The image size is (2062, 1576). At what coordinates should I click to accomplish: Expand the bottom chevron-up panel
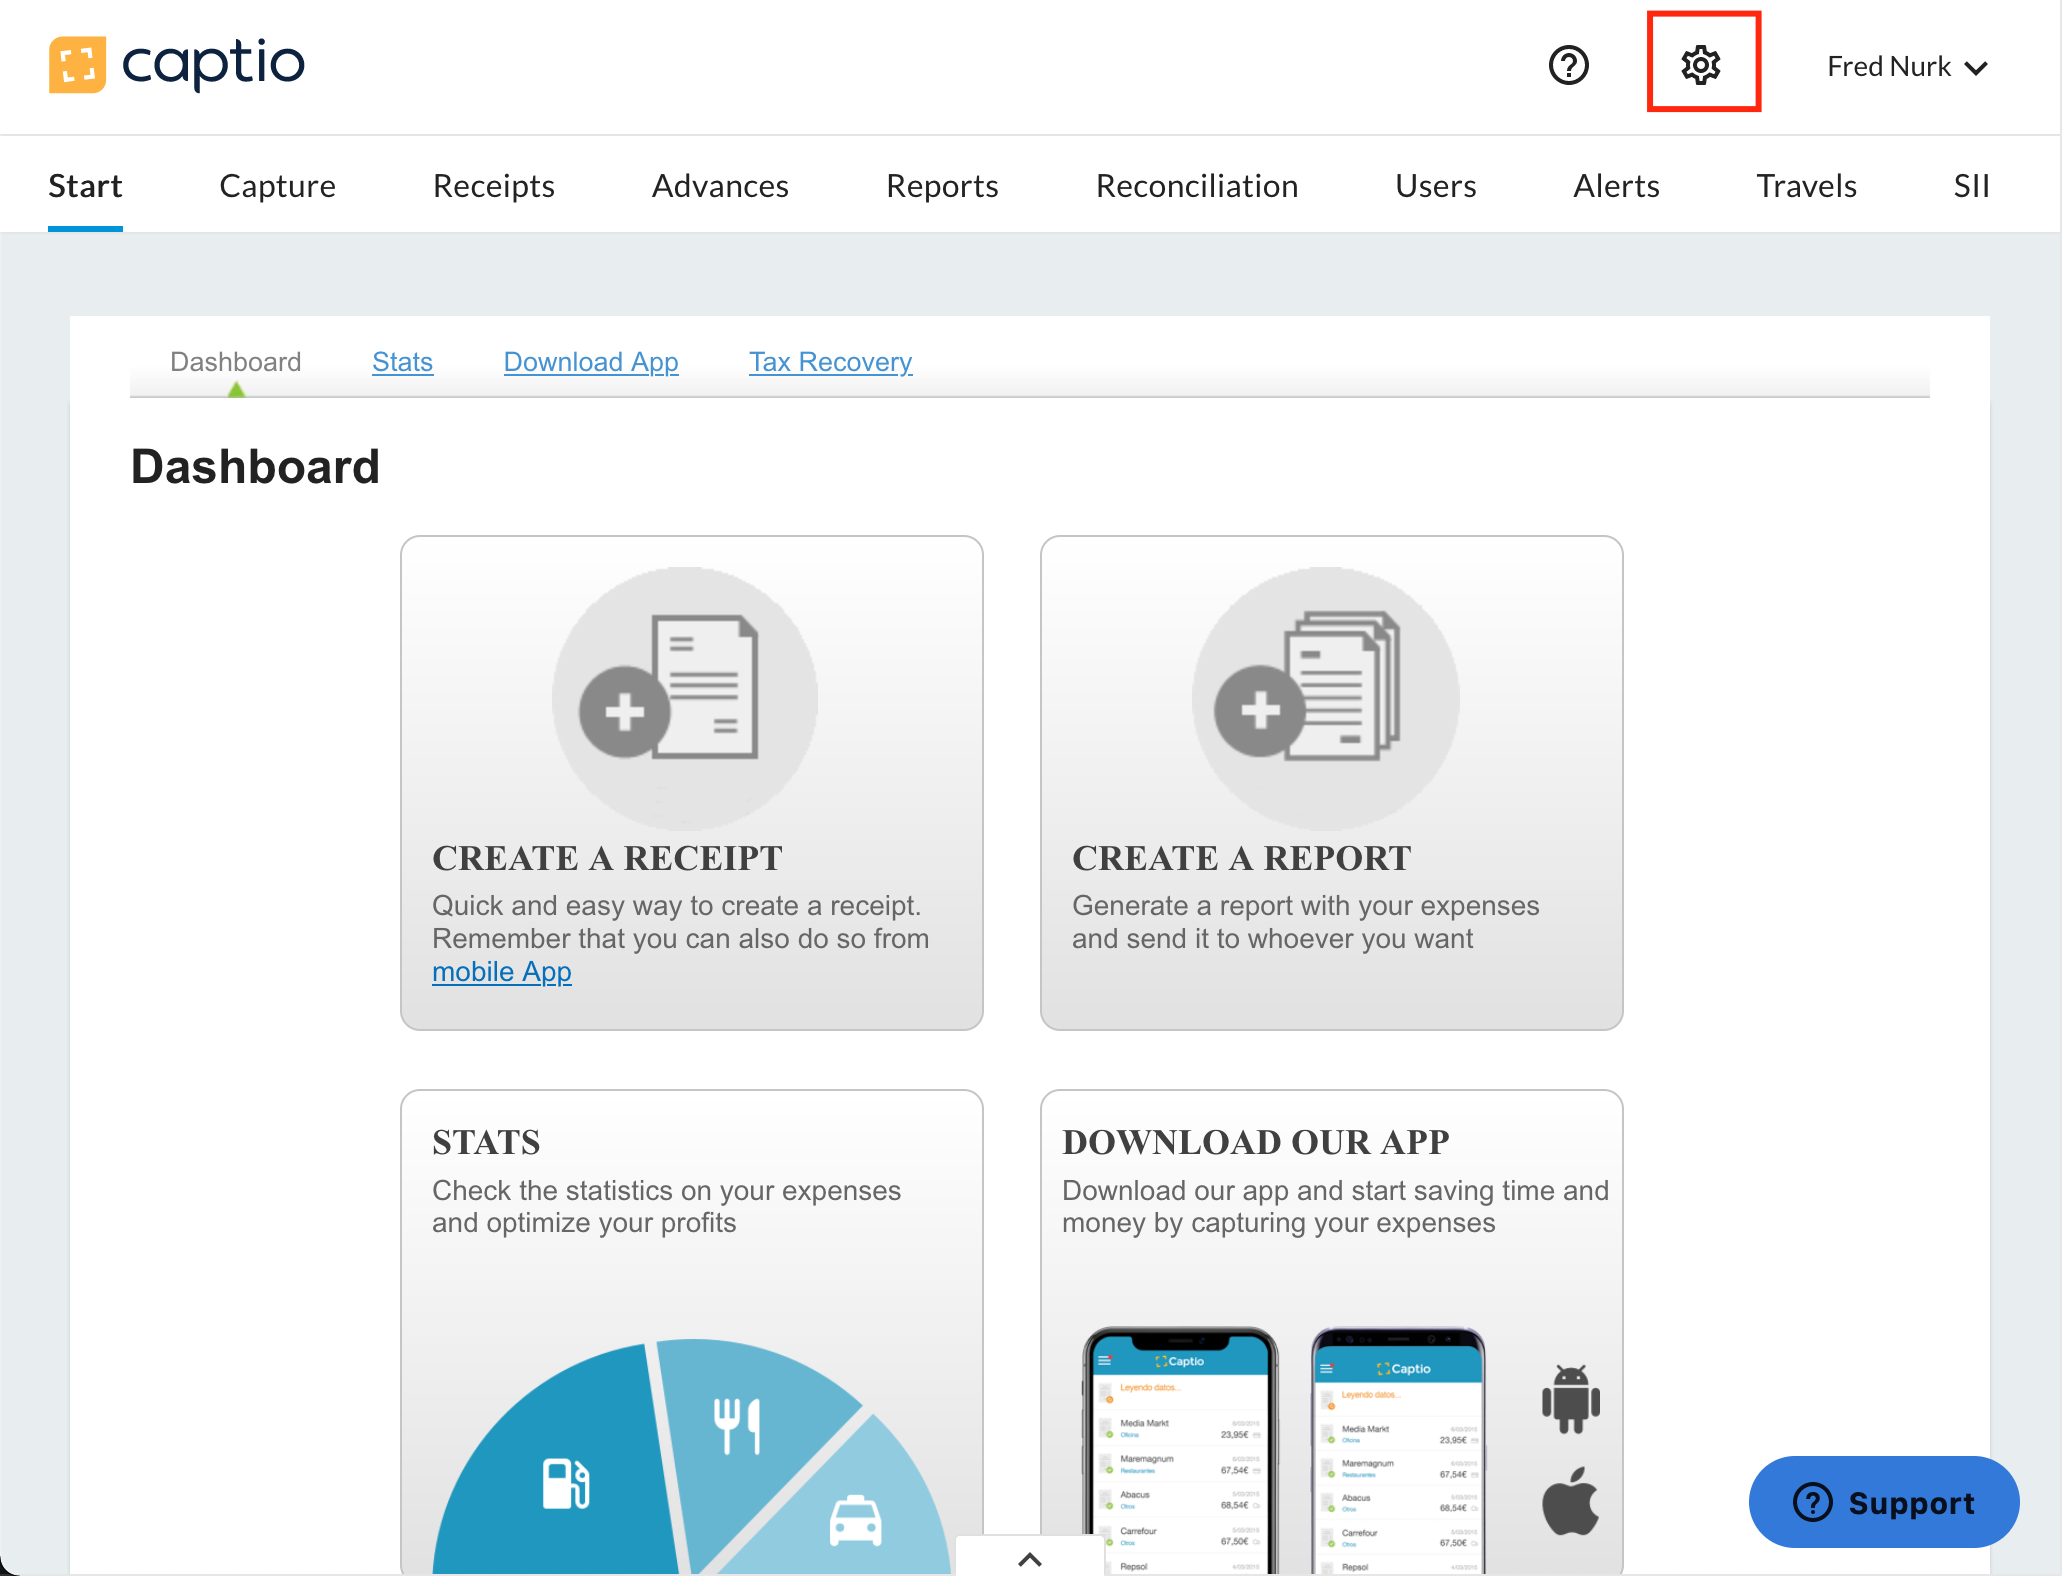1030,1558
